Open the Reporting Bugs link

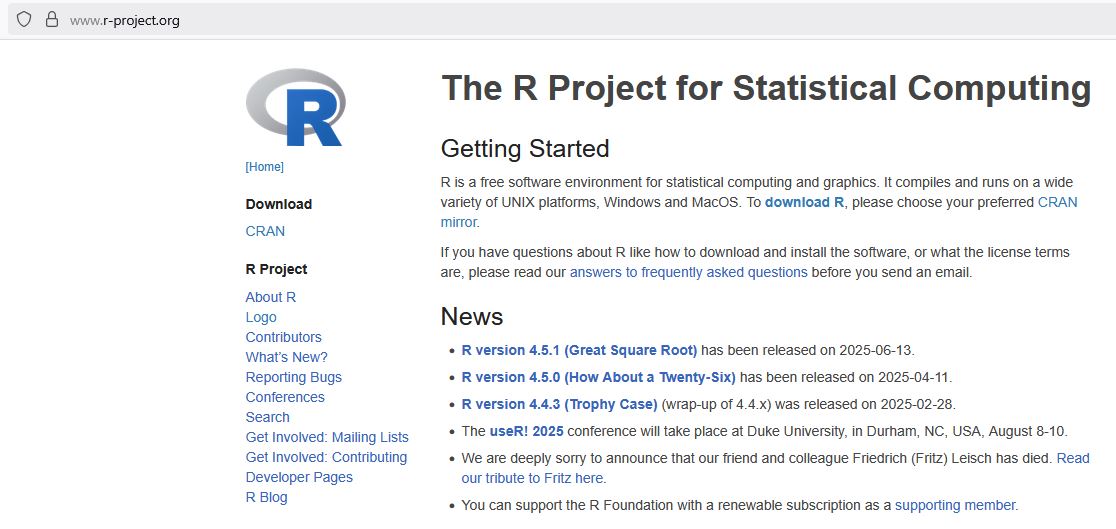[293, 377]
